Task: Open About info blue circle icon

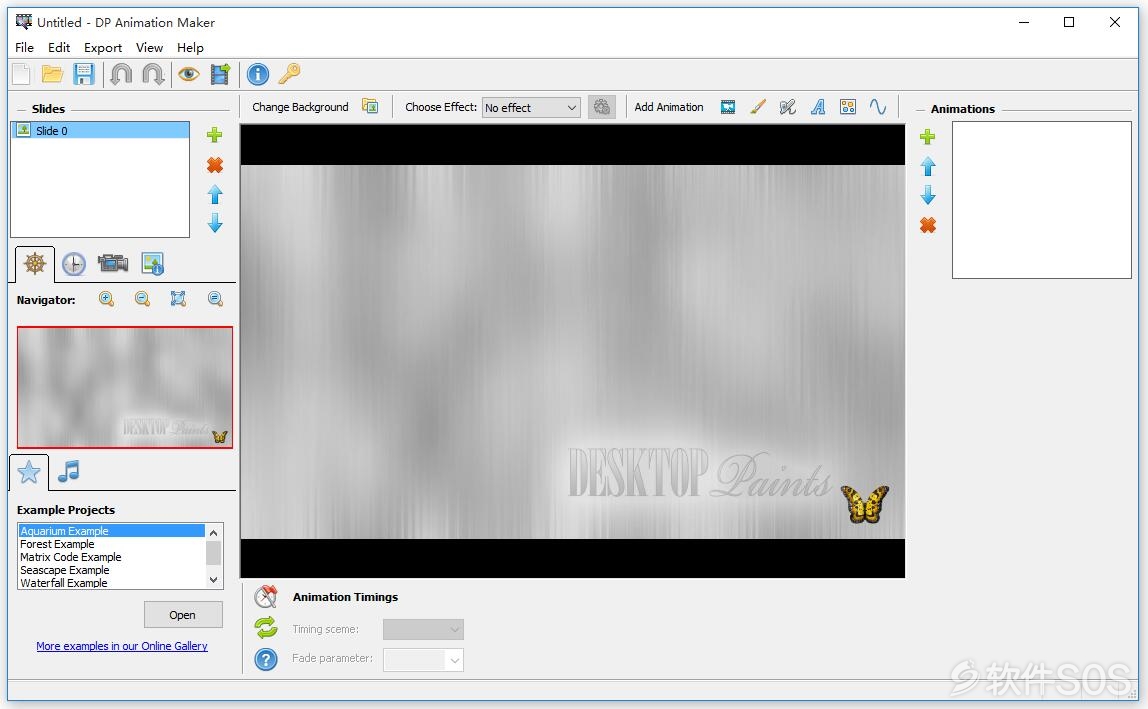Action: (258, 74)
